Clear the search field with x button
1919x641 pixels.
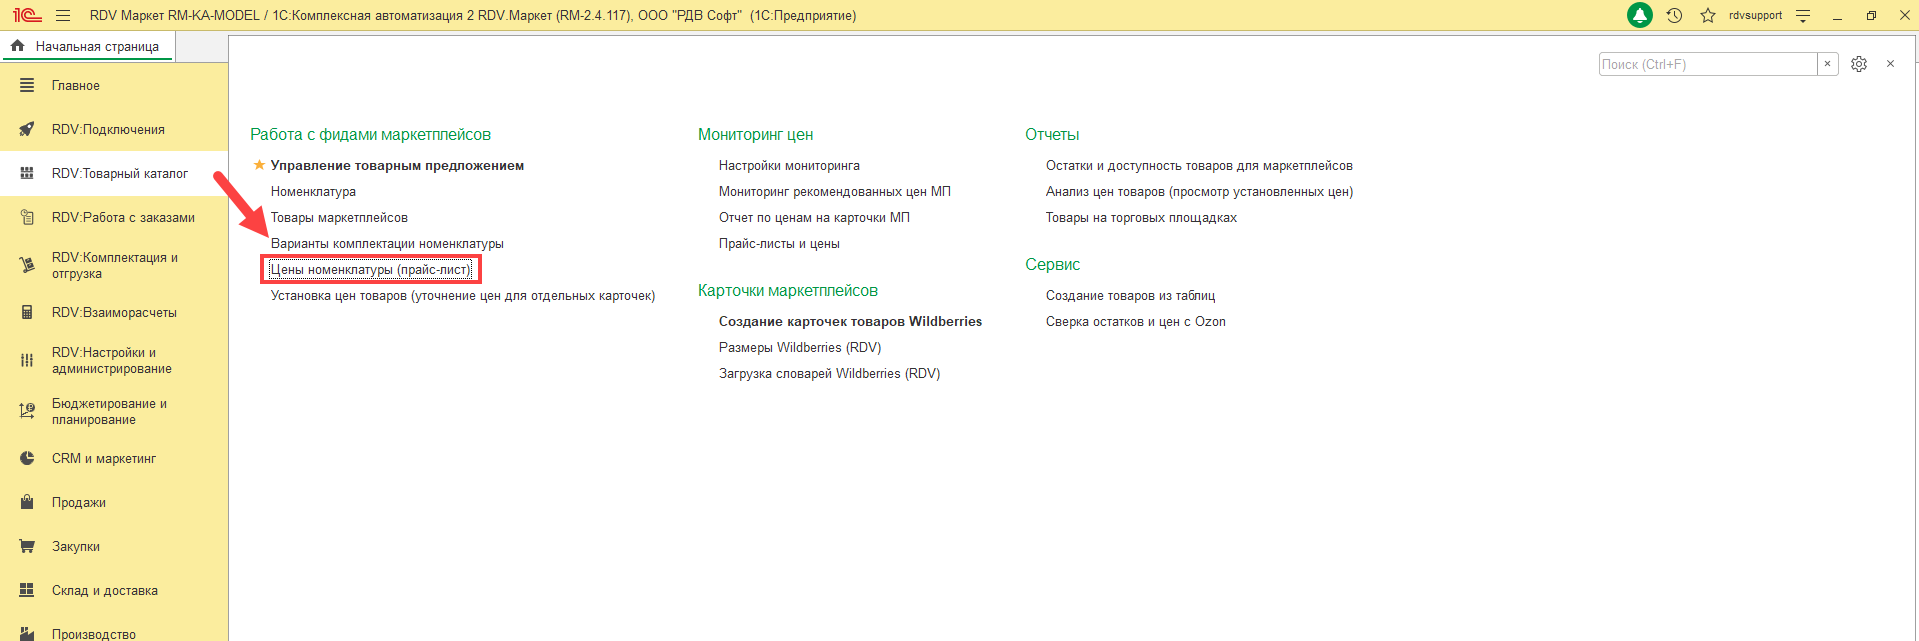[x=1827, y=64]
